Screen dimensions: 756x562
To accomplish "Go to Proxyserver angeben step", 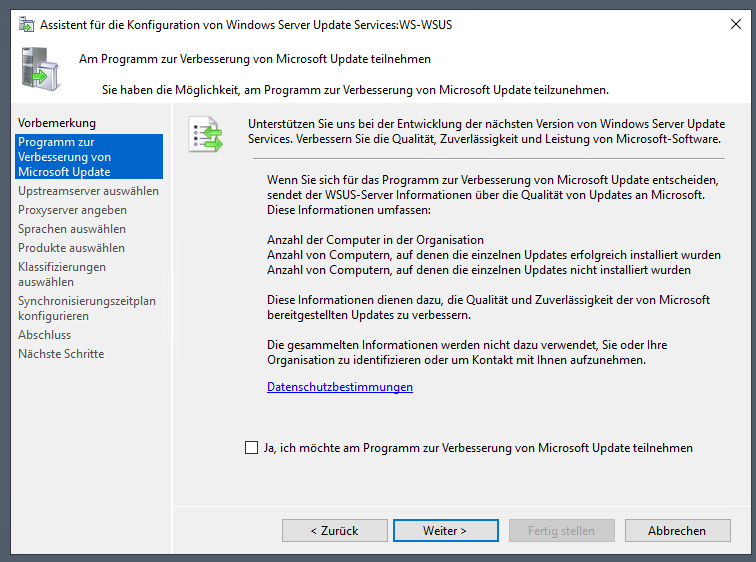I will [72, 210].
